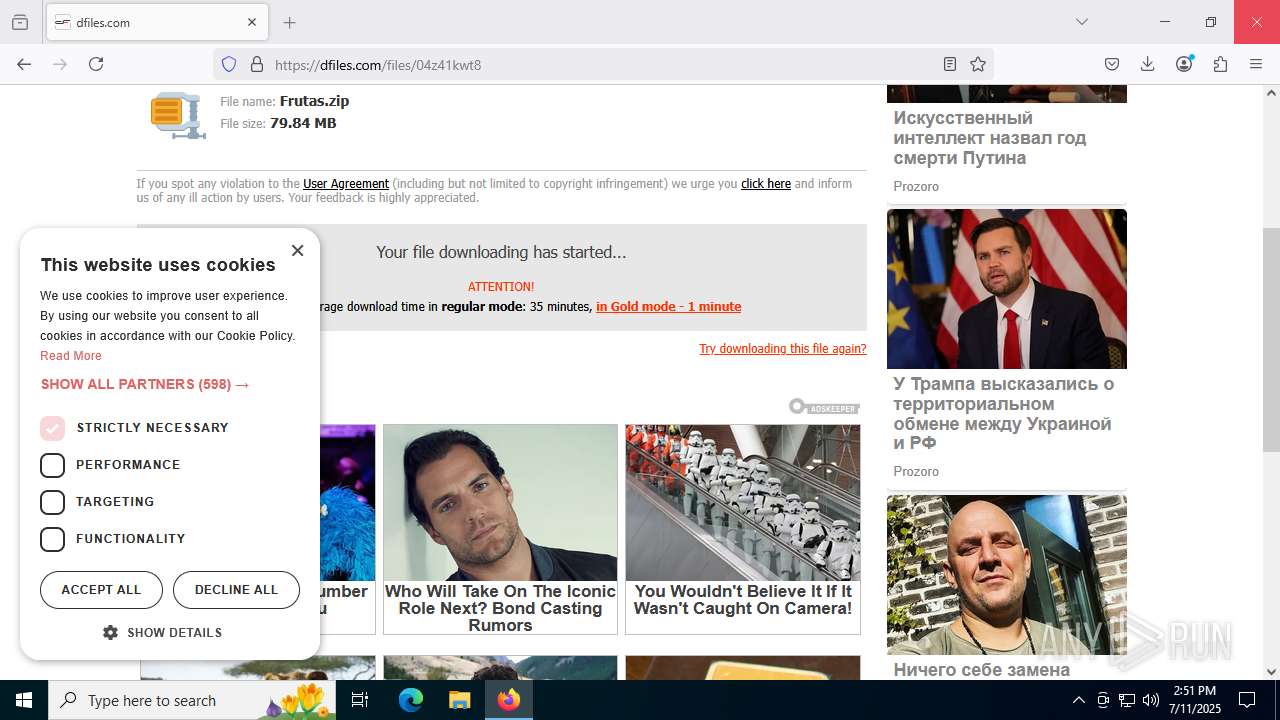Viewport: 1280px width, 720px height.
Task: Open the 'in Gold mode - 1 minute' link
Action: pyautogui.click(x=668, y=307)
